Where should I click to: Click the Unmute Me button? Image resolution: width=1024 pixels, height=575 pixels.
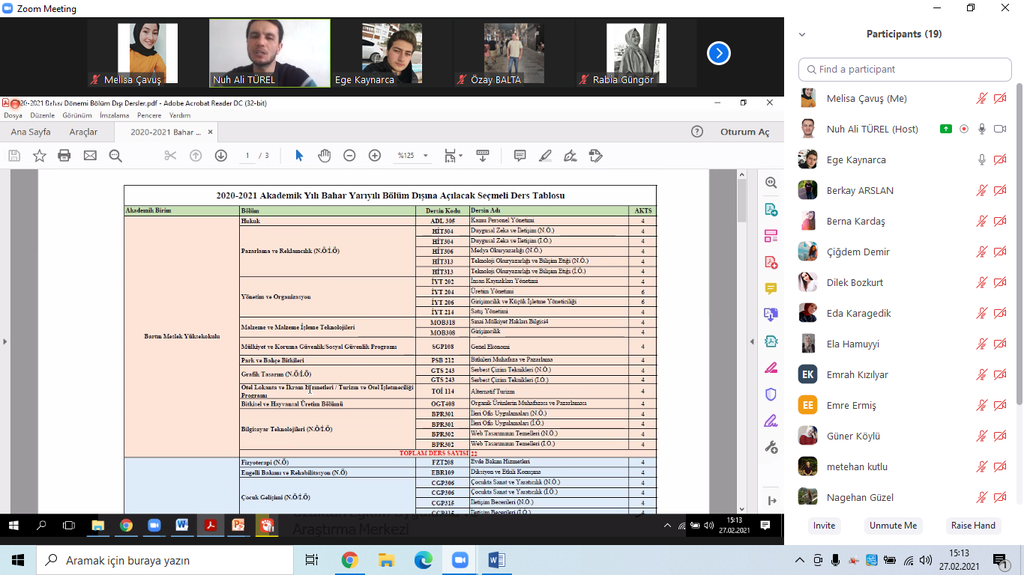click(x=892, y=525)
